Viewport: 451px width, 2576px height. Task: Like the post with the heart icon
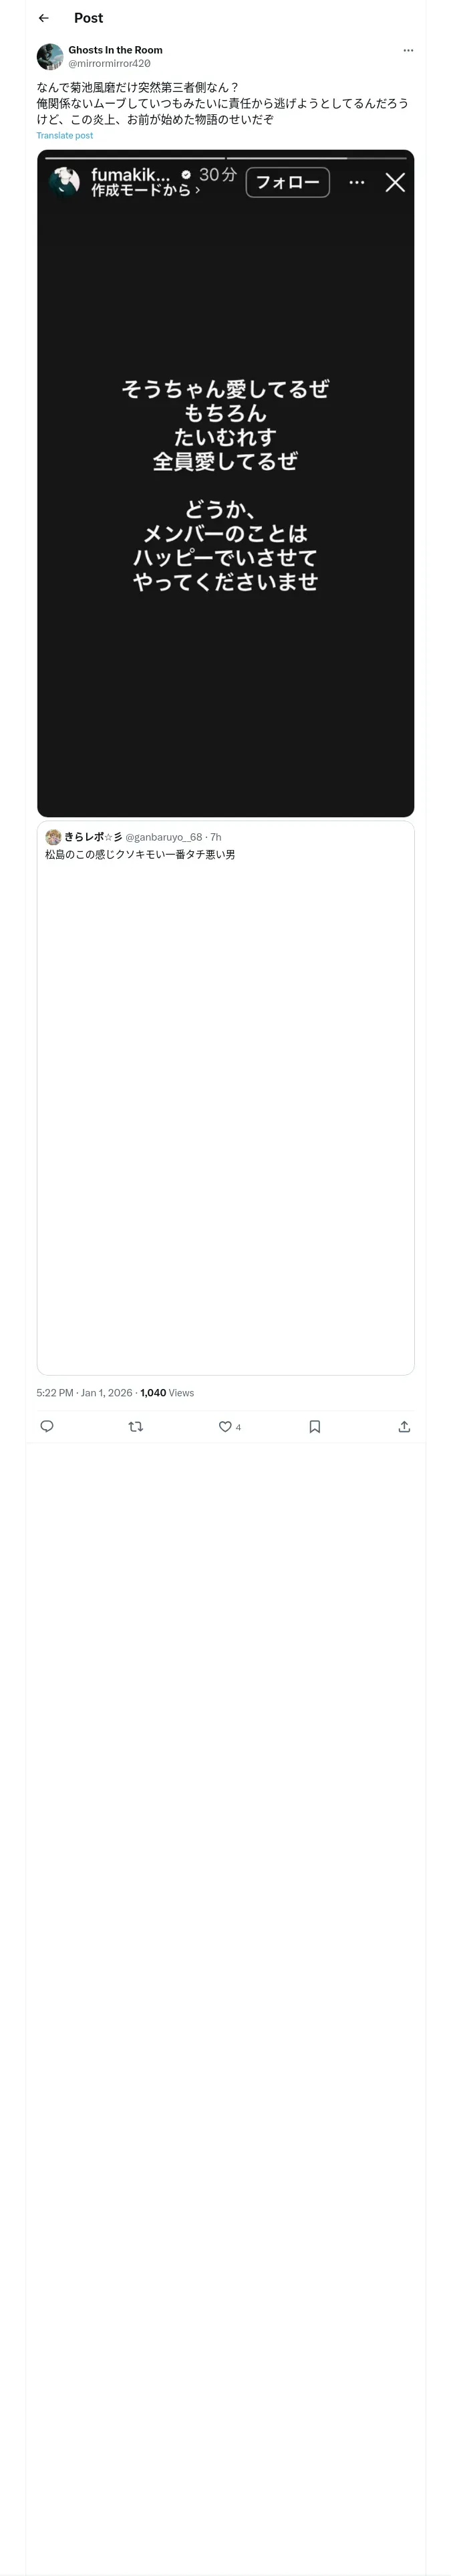pyautogui.click(x=225, y=1426)
